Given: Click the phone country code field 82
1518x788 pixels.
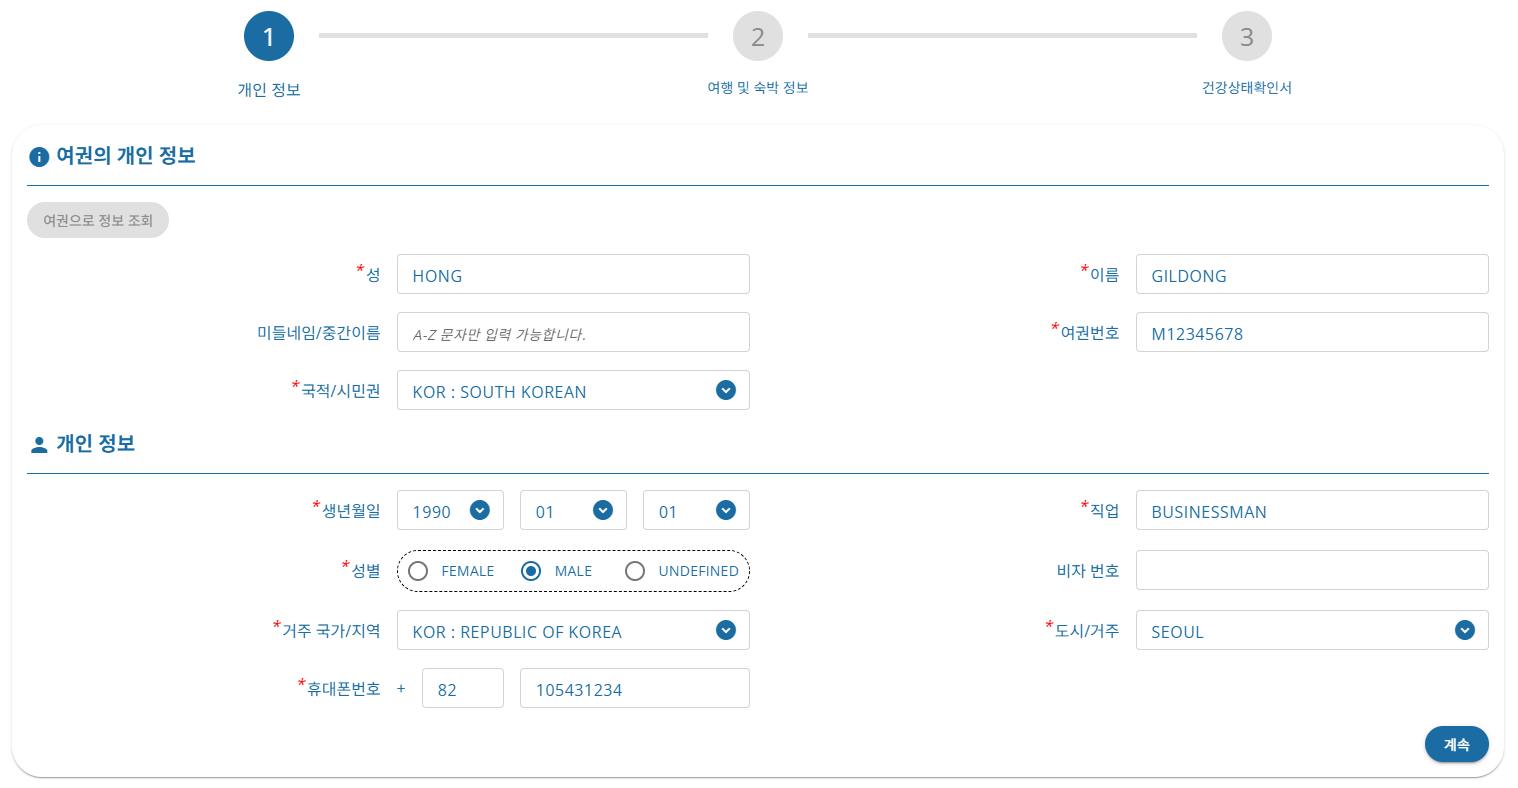Looking at the screenshot, I should 463,689.
